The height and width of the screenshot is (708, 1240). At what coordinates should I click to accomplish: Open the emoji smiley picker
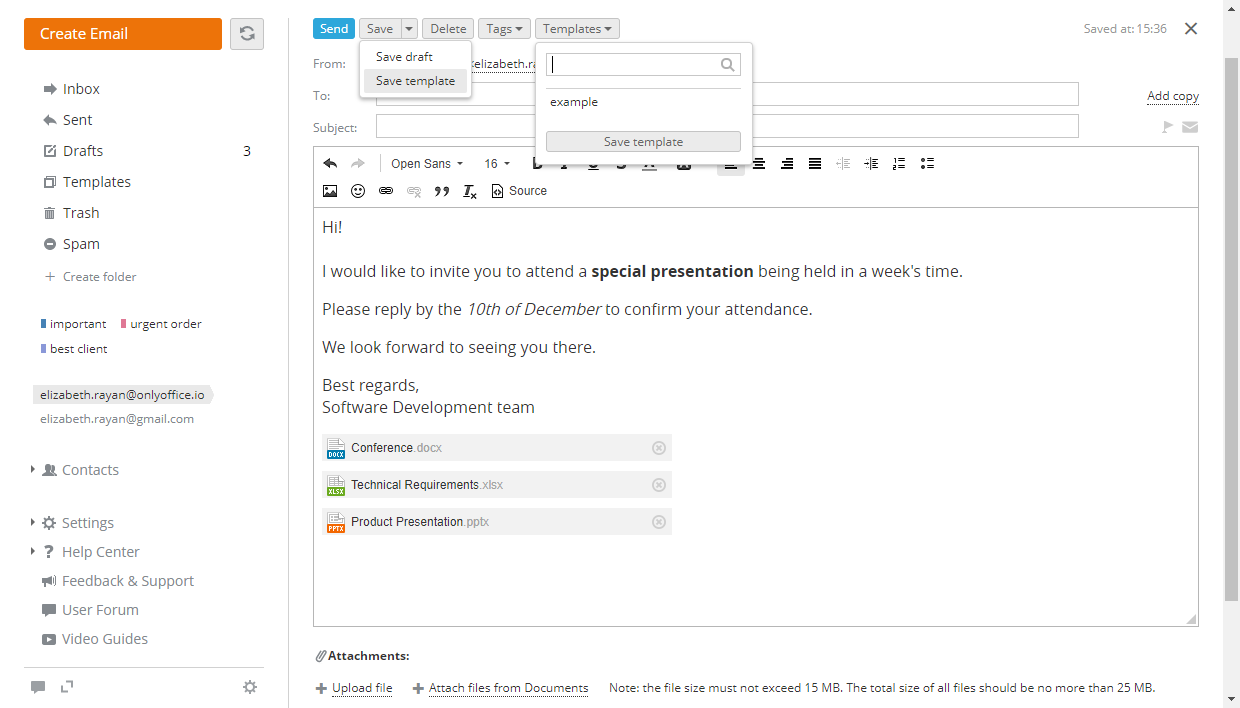coord(358,191)
